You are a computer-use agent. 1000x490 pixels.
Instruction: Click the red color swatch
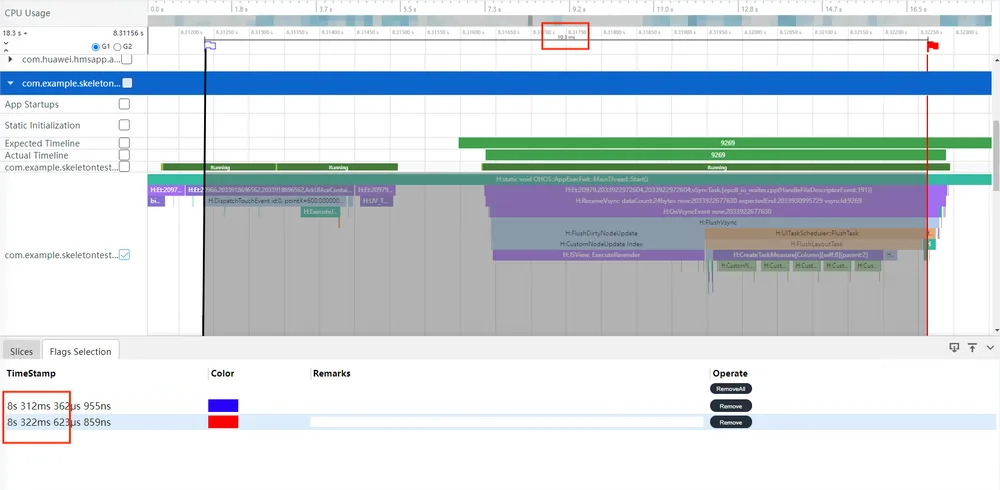(x=223, y=422)
